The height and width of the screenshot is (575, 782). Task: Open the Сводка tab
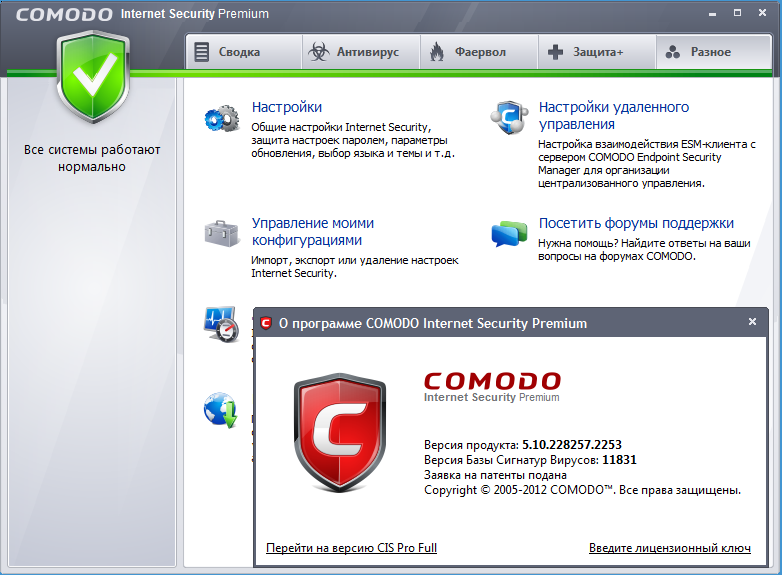(244, 52)
